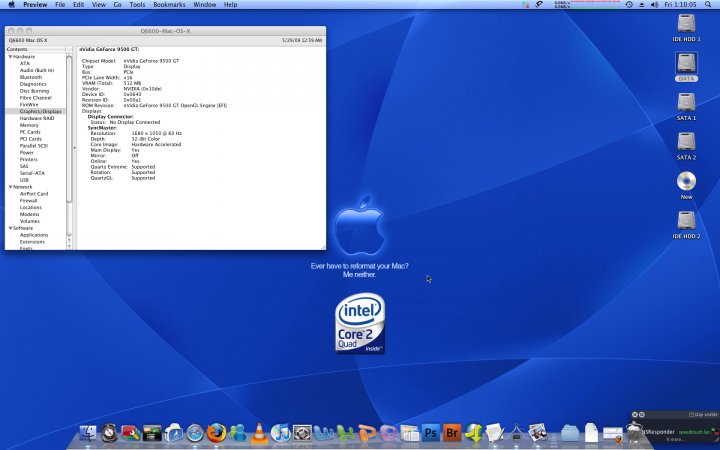Screen dimensions: 720x450
Task: Open the Preview application menu
Action: 35,5
